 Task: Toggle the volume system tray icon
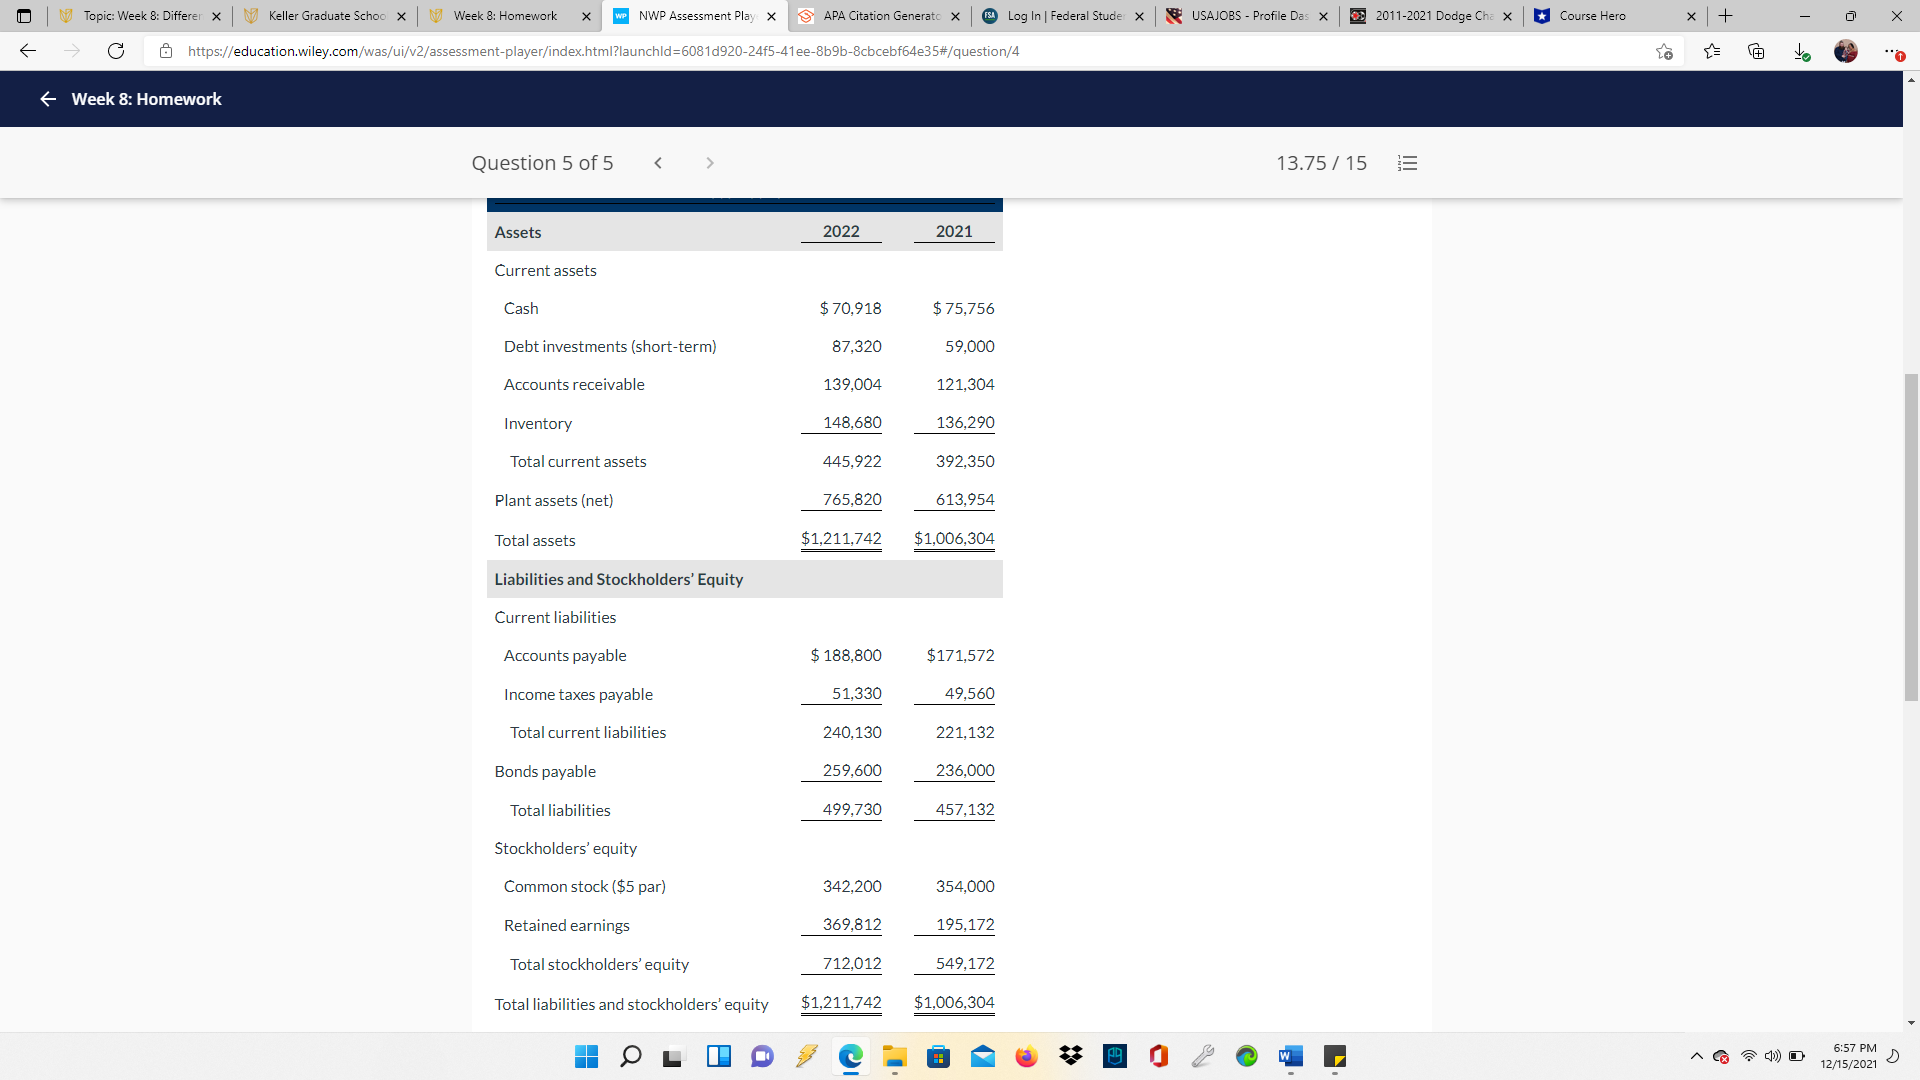click(1772, 1056)
